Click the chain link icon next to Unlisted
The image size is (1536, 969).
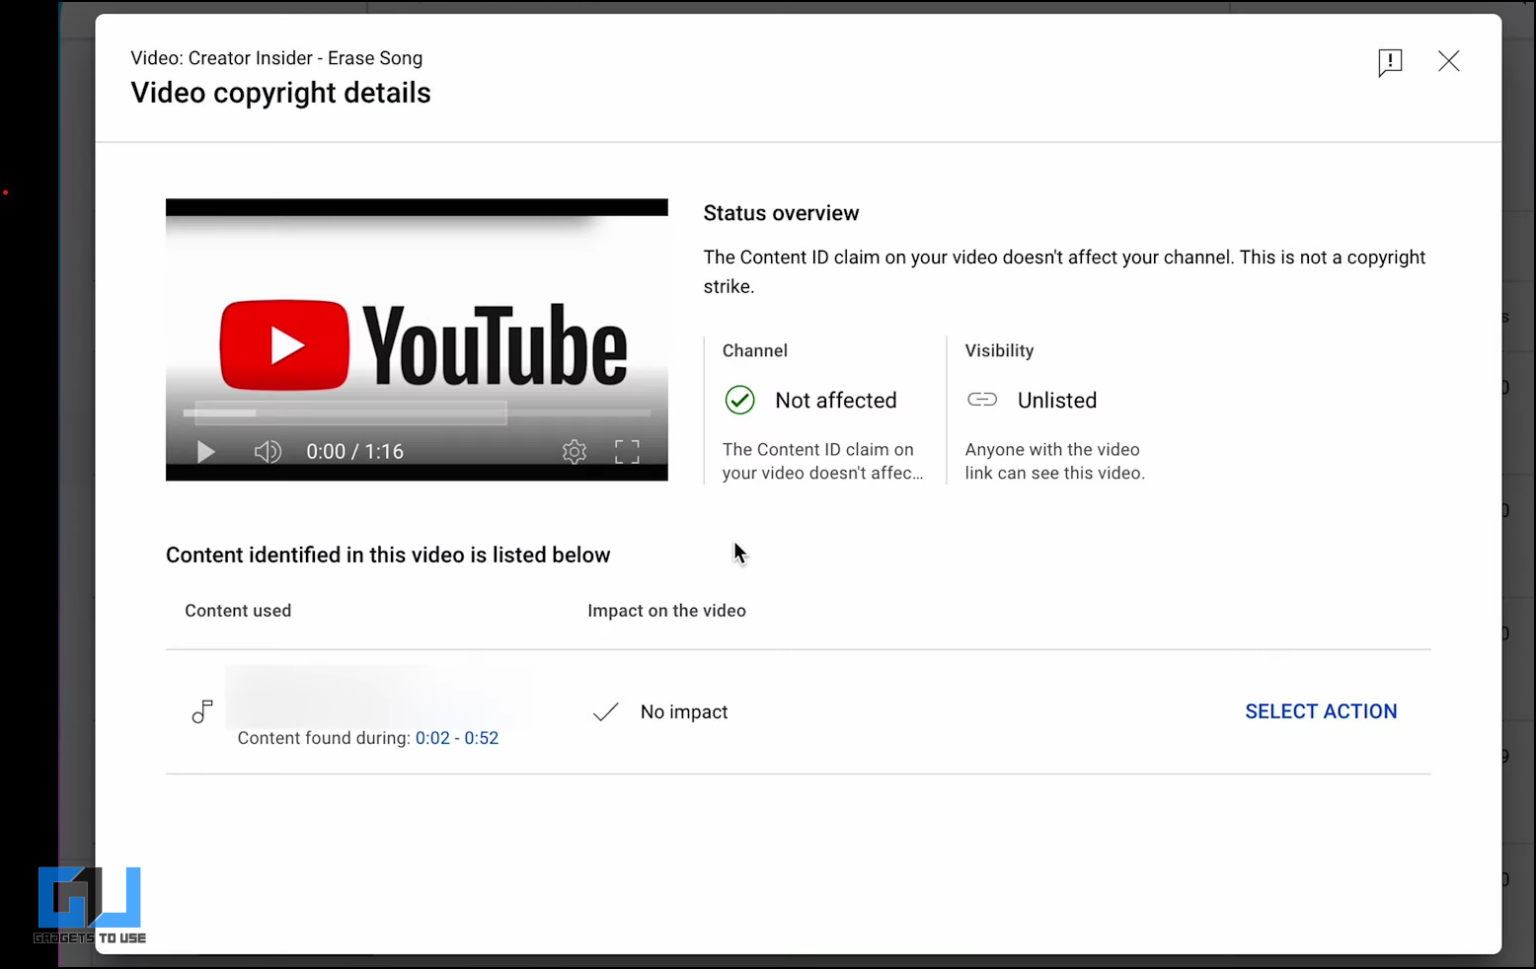click(x=983, y=399)
